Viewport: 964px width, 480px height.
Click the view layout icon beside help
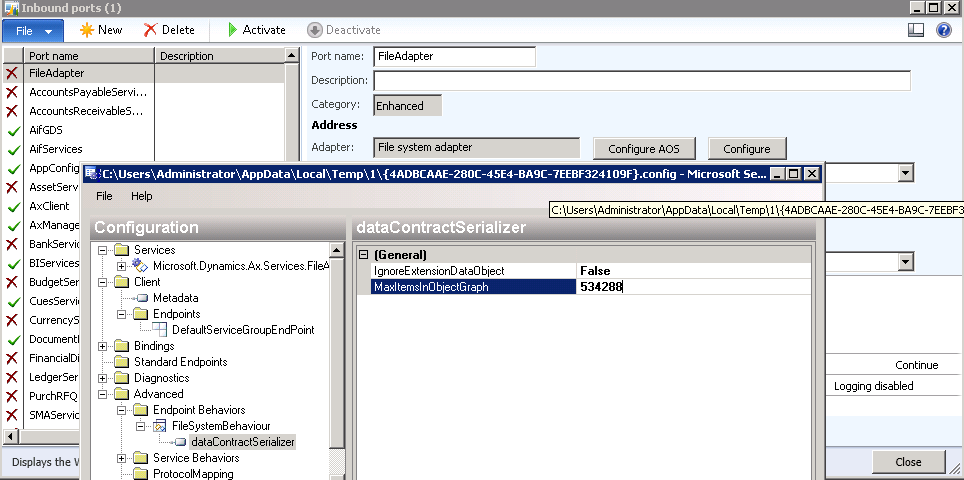(915, 30)
